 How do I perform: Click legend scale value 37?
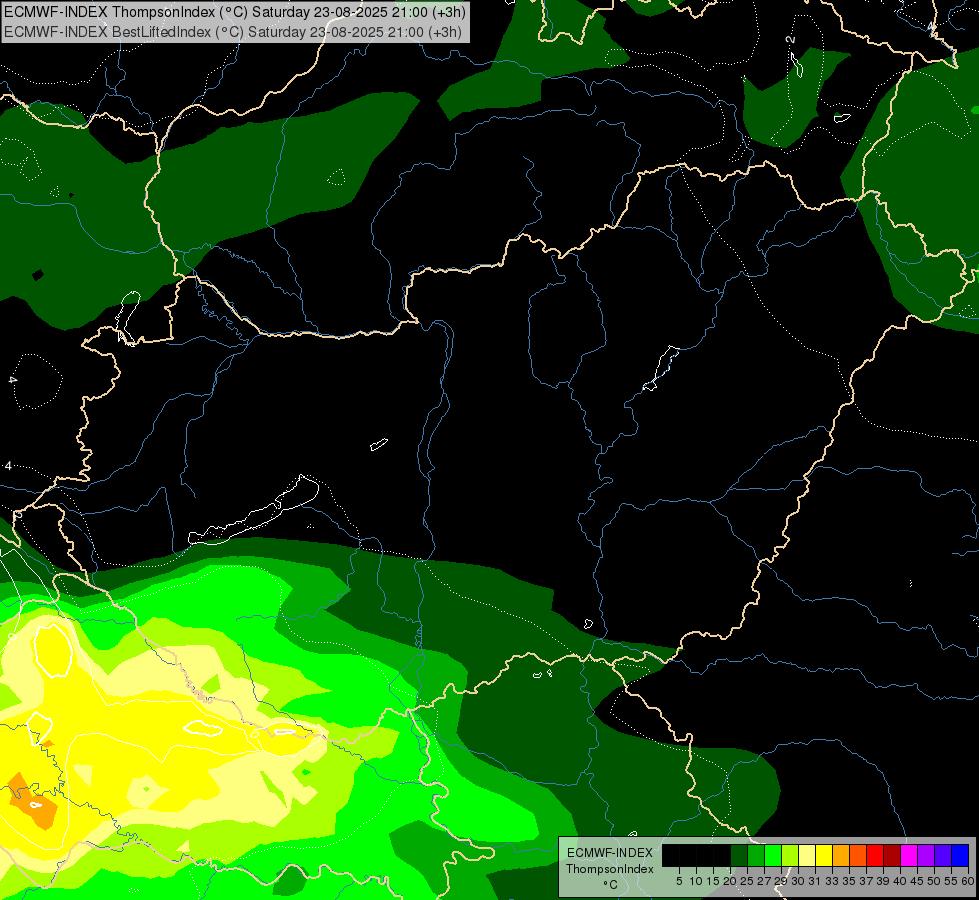[x=866, y=881]
